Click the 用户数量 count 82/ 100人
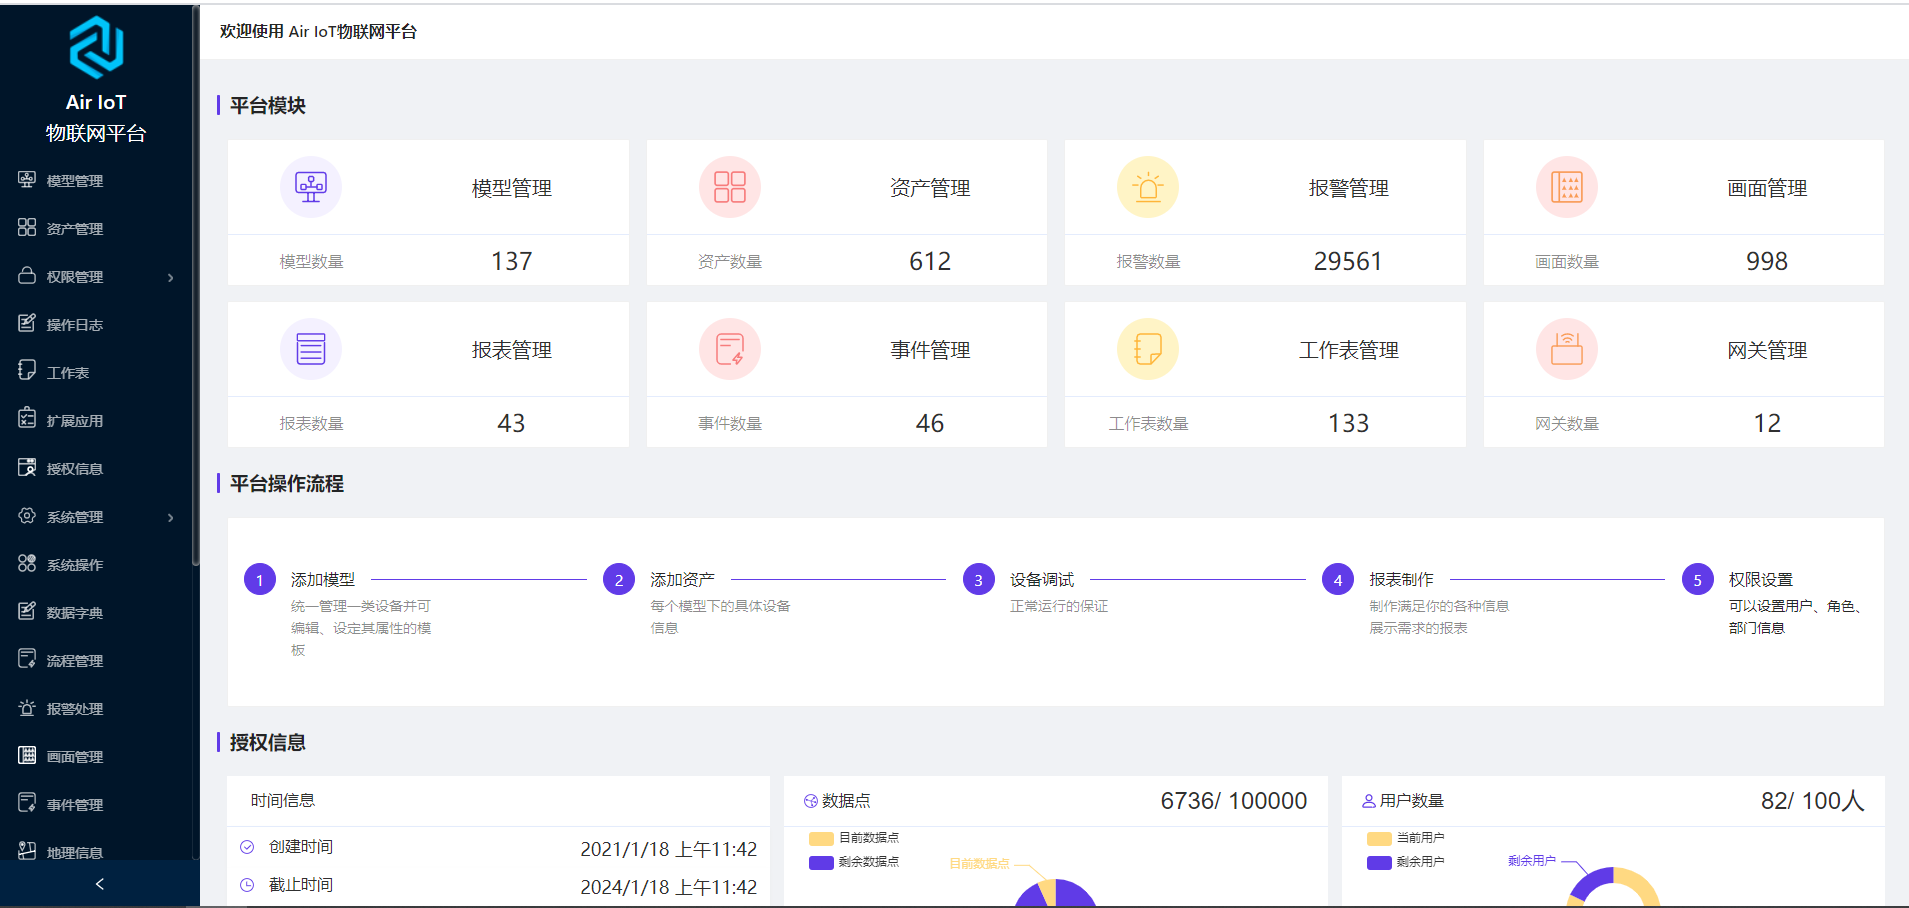 [1813, 801]
